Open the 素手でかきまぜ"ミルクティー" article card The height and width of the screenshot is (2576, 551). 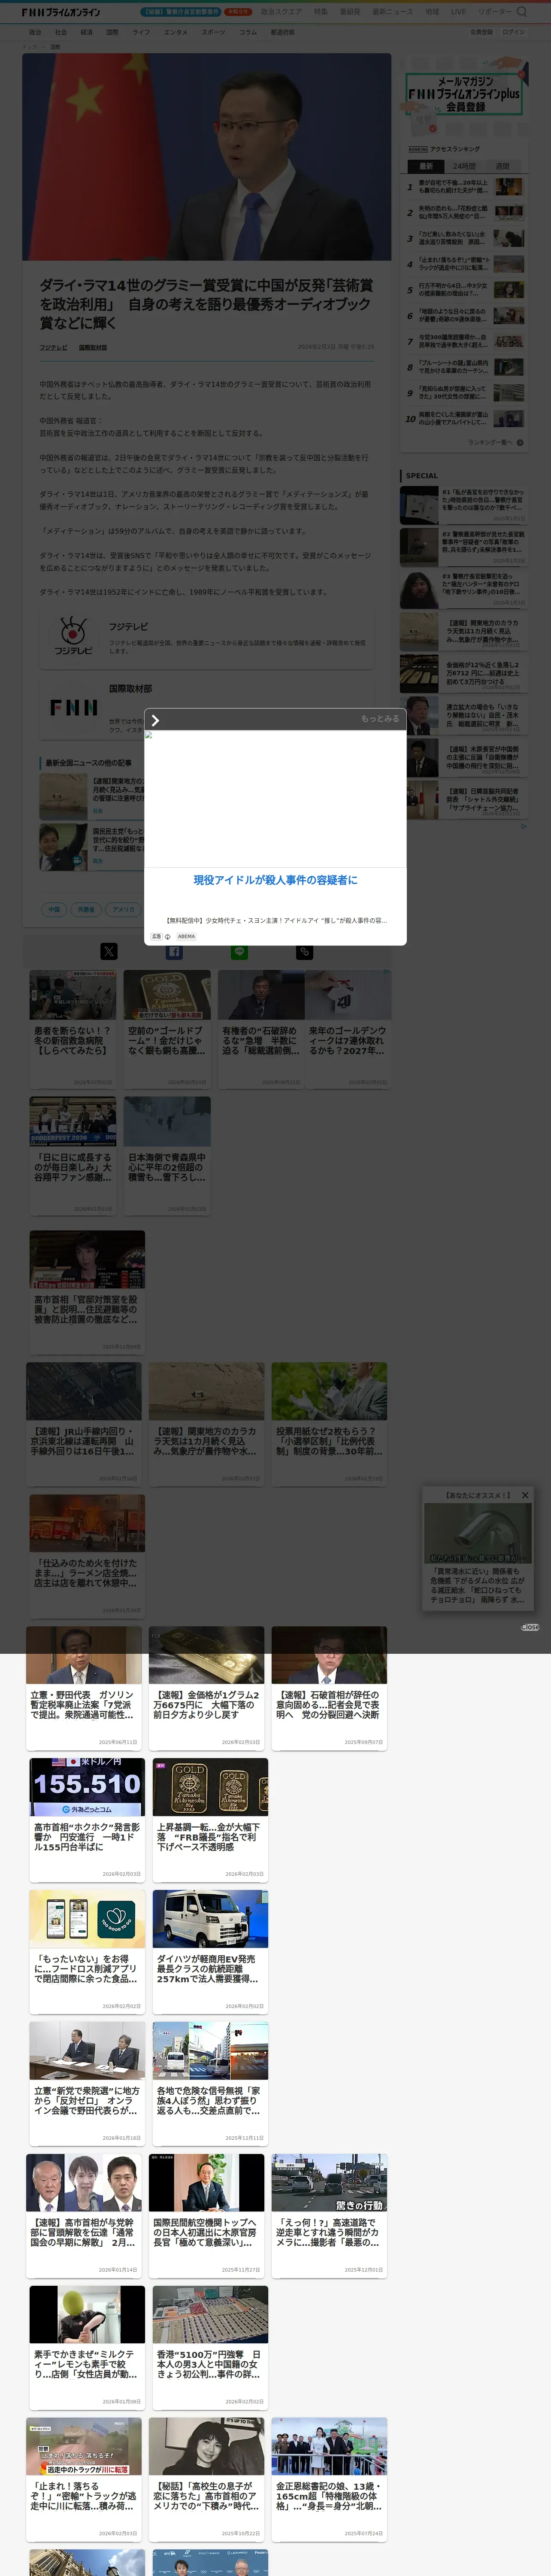(87, 2347)
